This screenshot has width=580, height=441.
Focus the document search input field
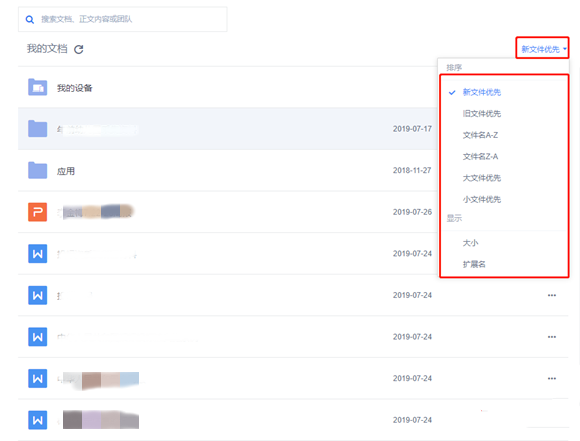tap(122, 19)
